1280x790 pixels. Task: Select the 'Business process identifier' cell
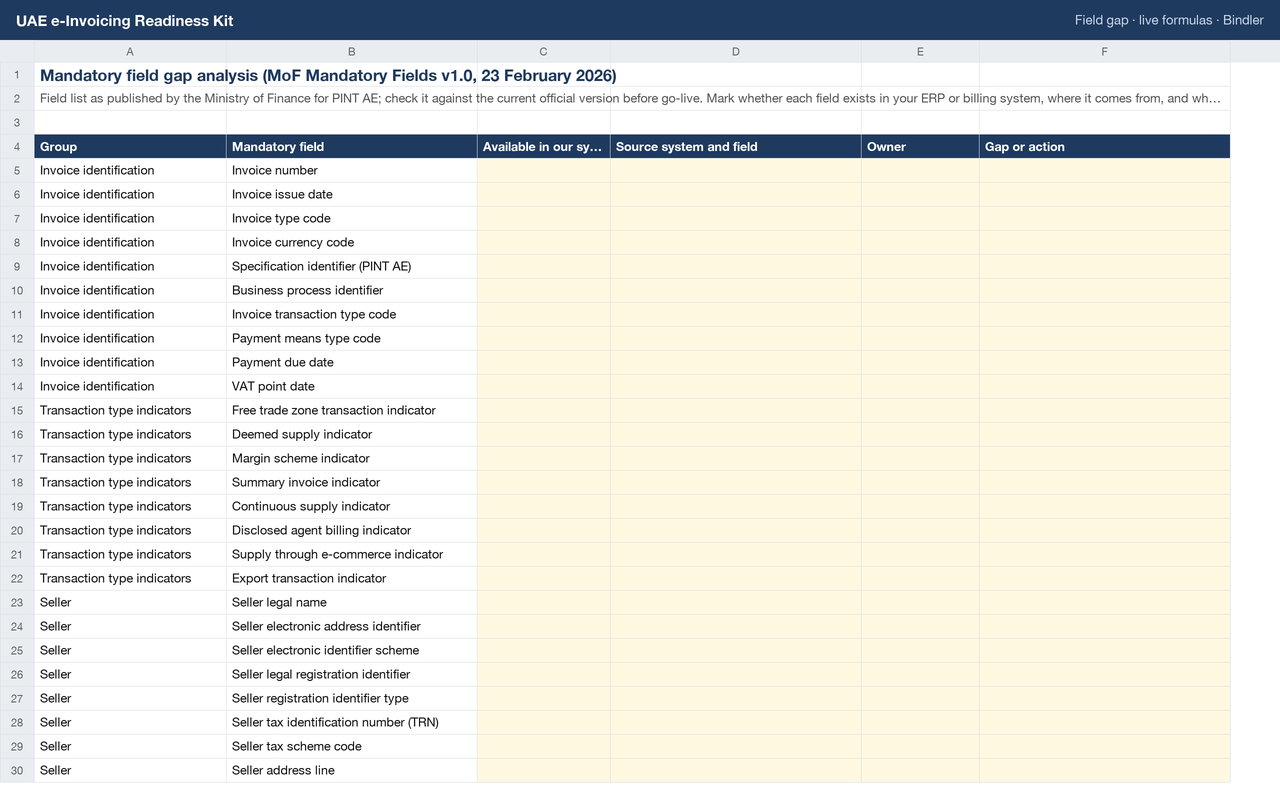click(x=351, y=290)
